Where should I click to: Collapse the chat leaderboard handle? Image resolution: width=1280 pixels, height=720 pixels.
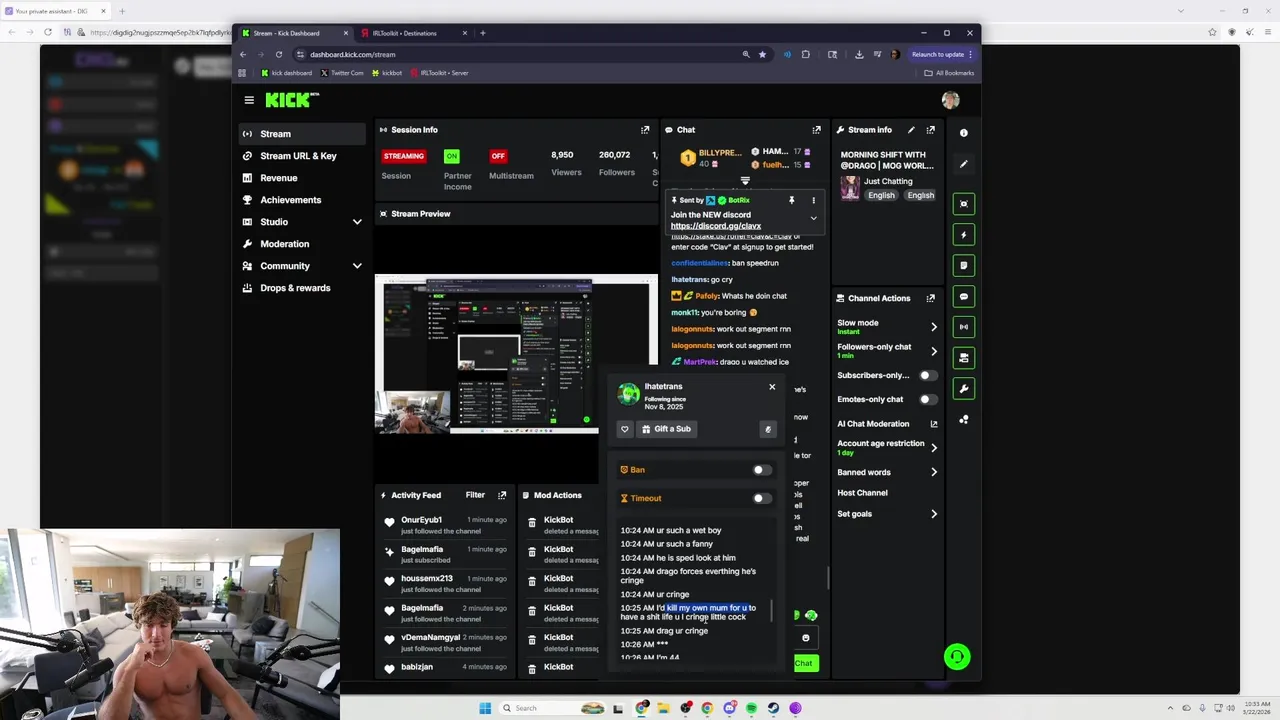pos(745,181)
